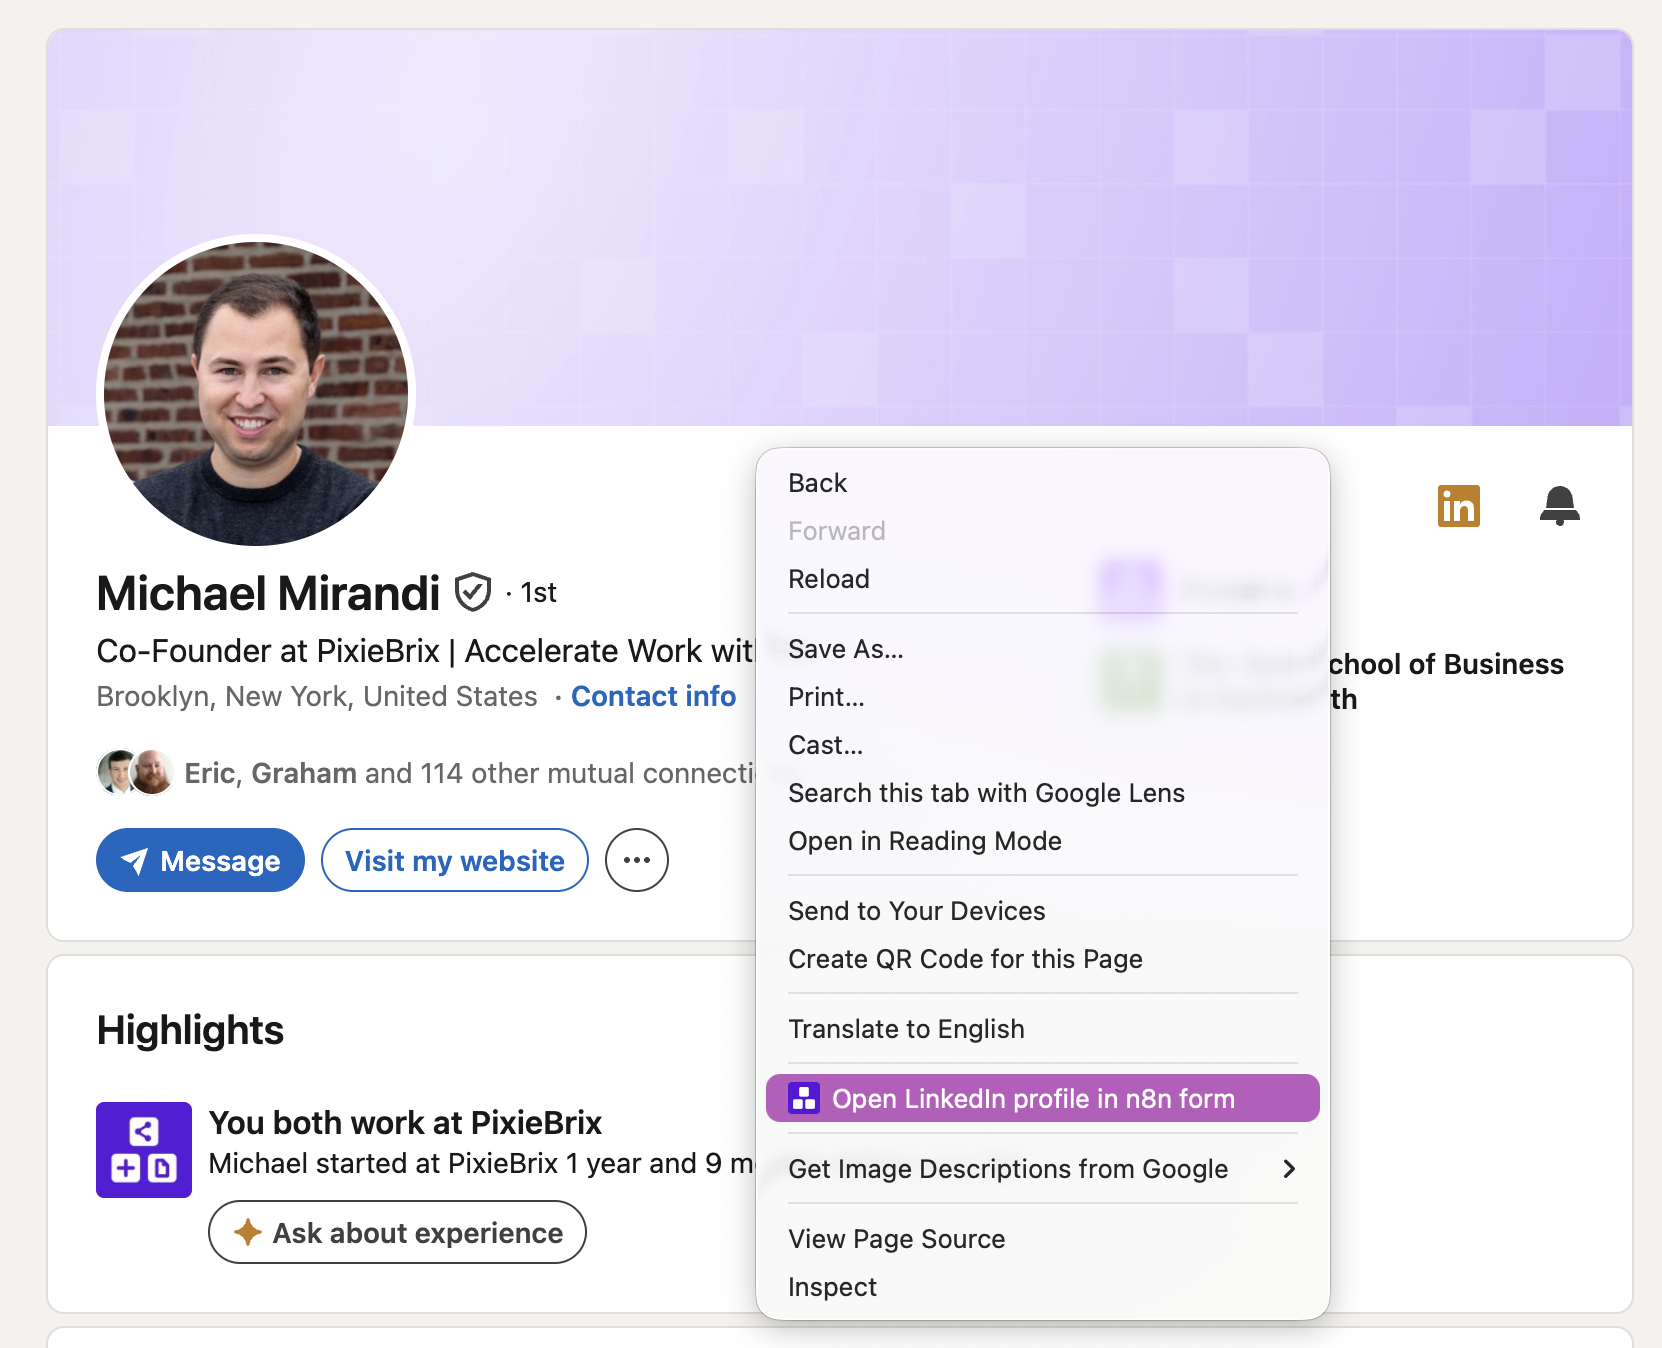The image size is (1662, 1348).
Task: Expand Get Image Descriptions submenu arrow
Action: pyautogui.click(x=1288, y=1168)
